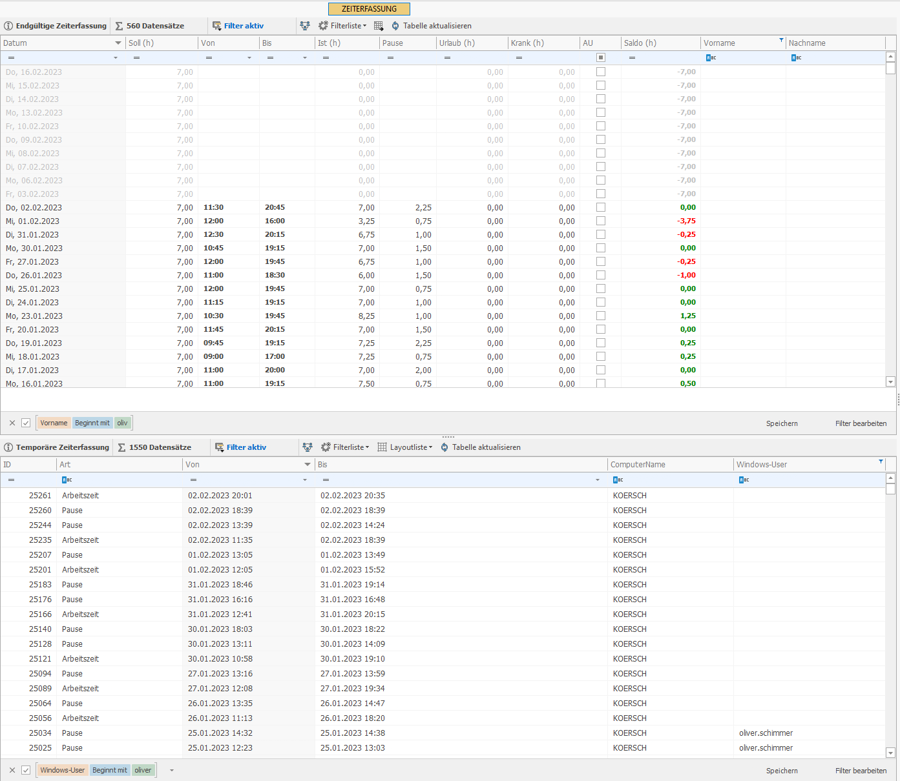
Task: Toggle AU checkbox for 30.01.2023 row
Action: pos(600,248)
